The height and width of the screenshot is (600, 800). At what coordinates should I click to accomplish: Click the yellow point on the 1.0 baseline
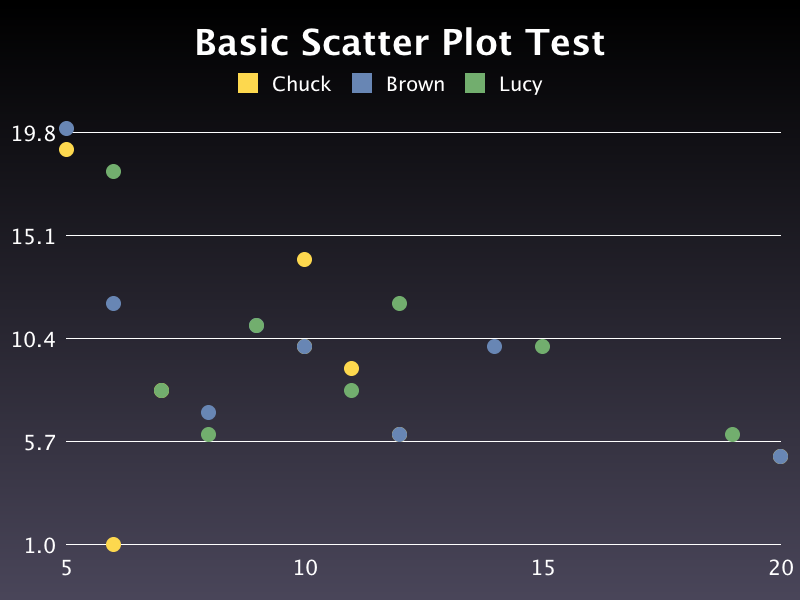pyautogui.click(x=113, y=544)
